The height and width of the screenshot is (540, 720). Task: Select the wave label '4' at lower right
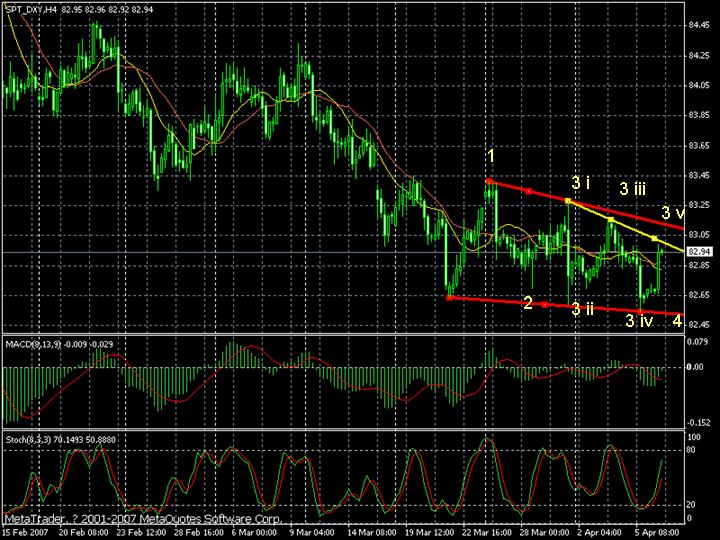(x=677, y=321)
